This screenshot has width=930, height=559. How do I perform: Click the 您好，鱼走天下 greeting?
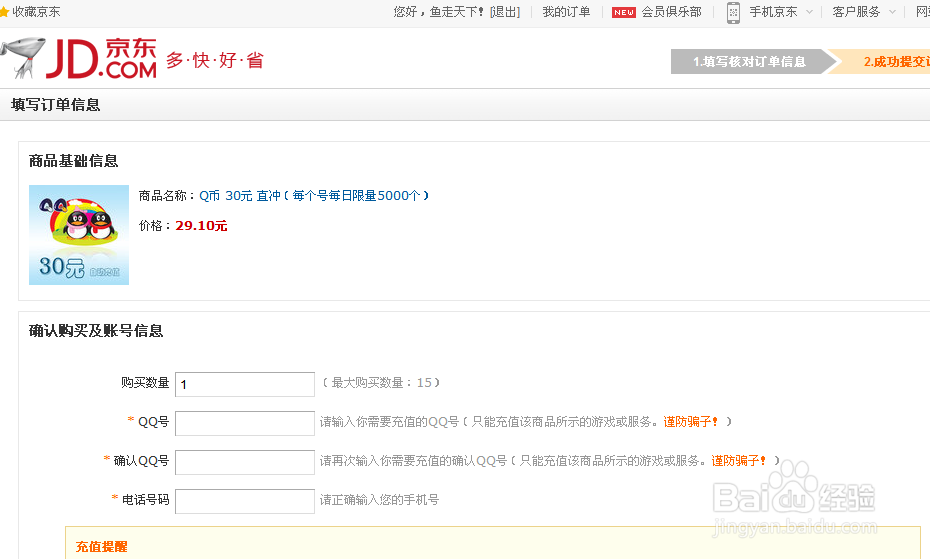pyautogui.click(x=438, y=12)
